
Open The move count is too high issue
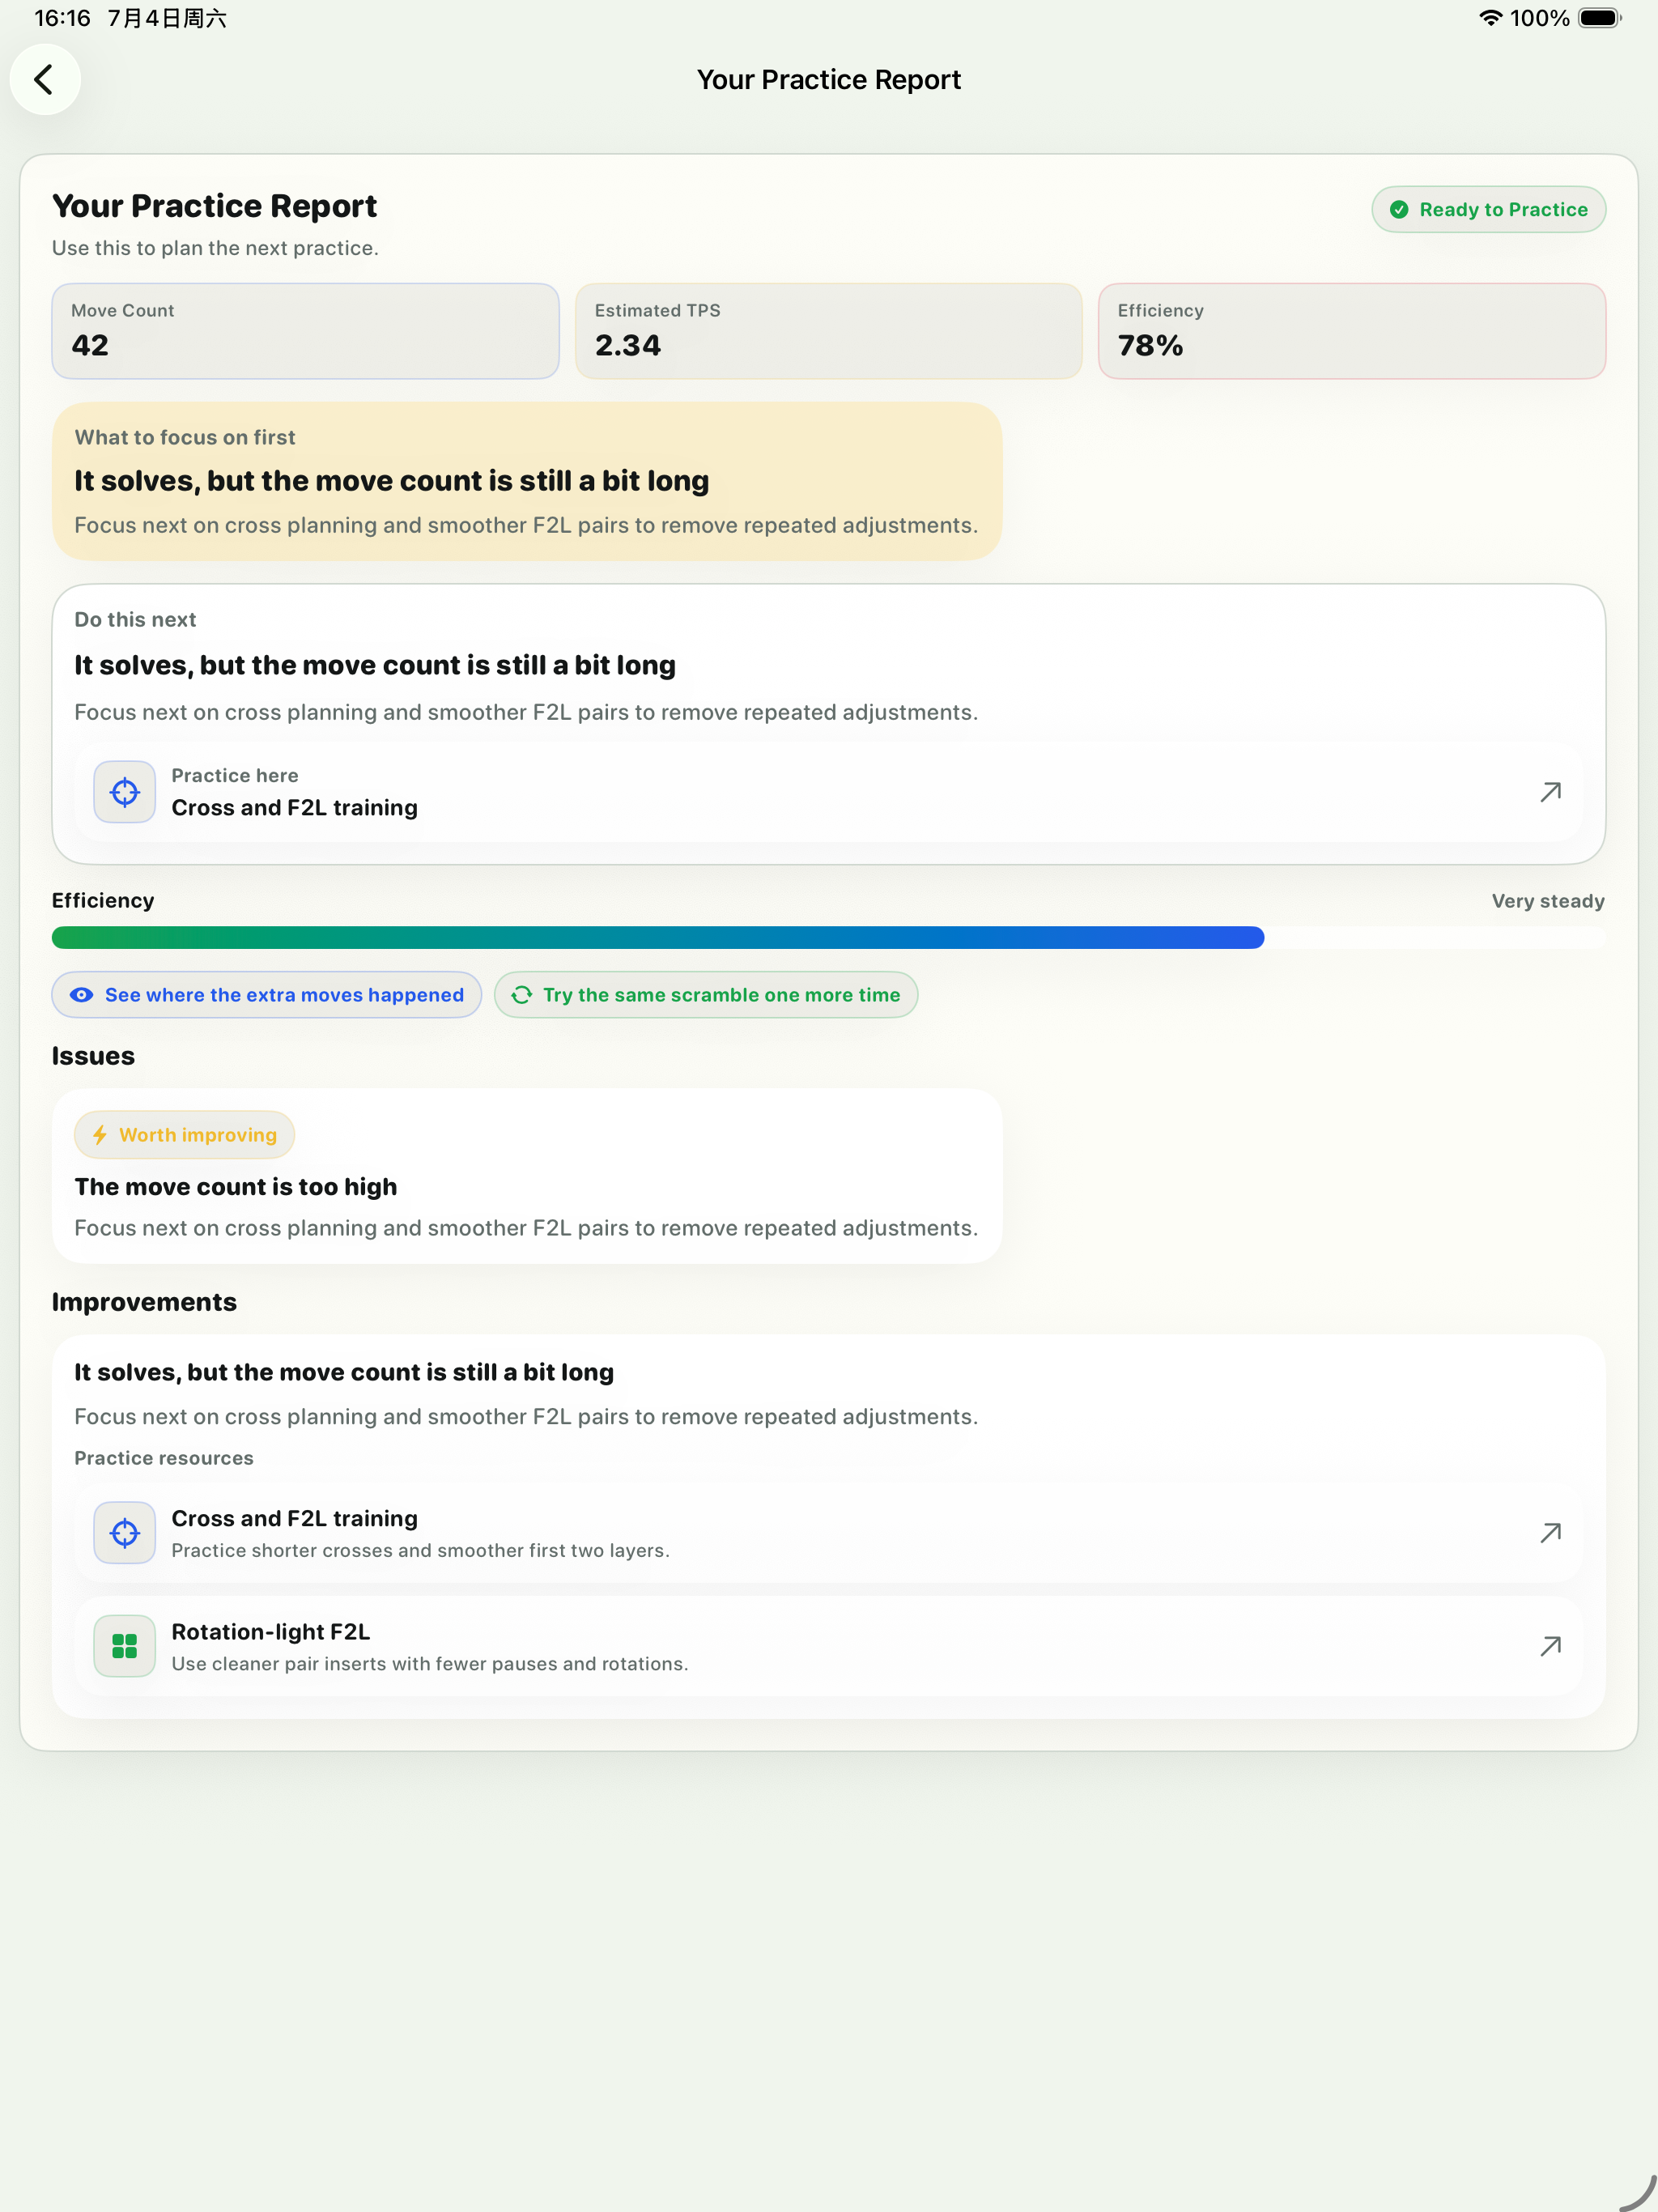[527, 1176]
